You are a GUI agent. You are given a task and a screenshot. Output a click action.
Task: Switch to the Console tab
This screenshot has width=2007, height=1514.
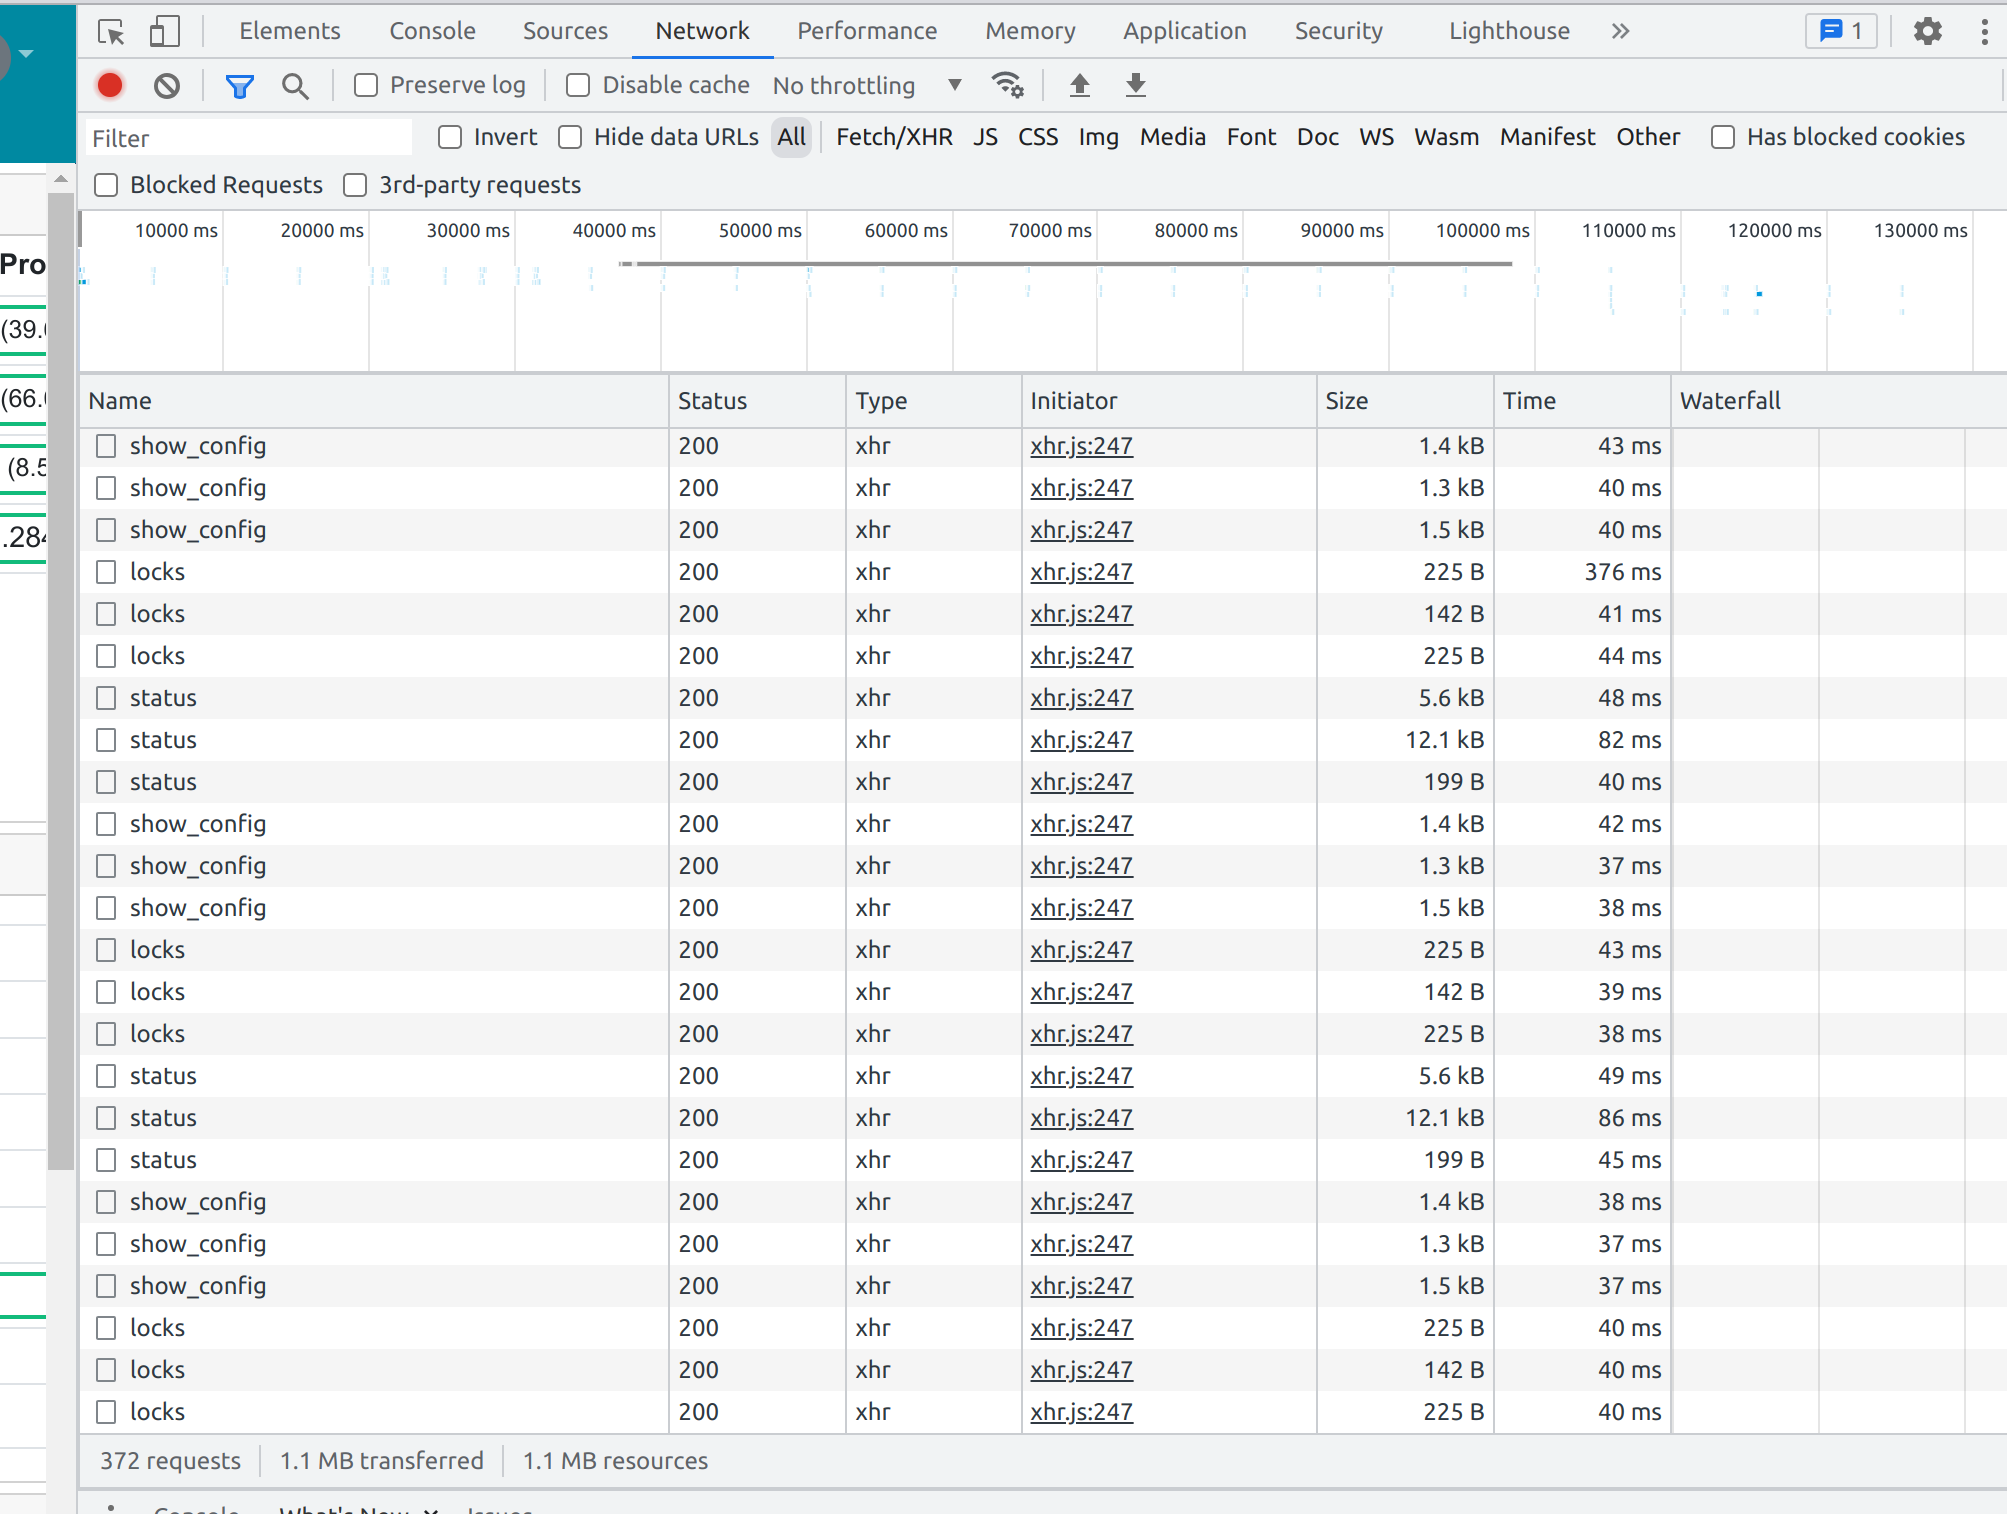[432, 30]
